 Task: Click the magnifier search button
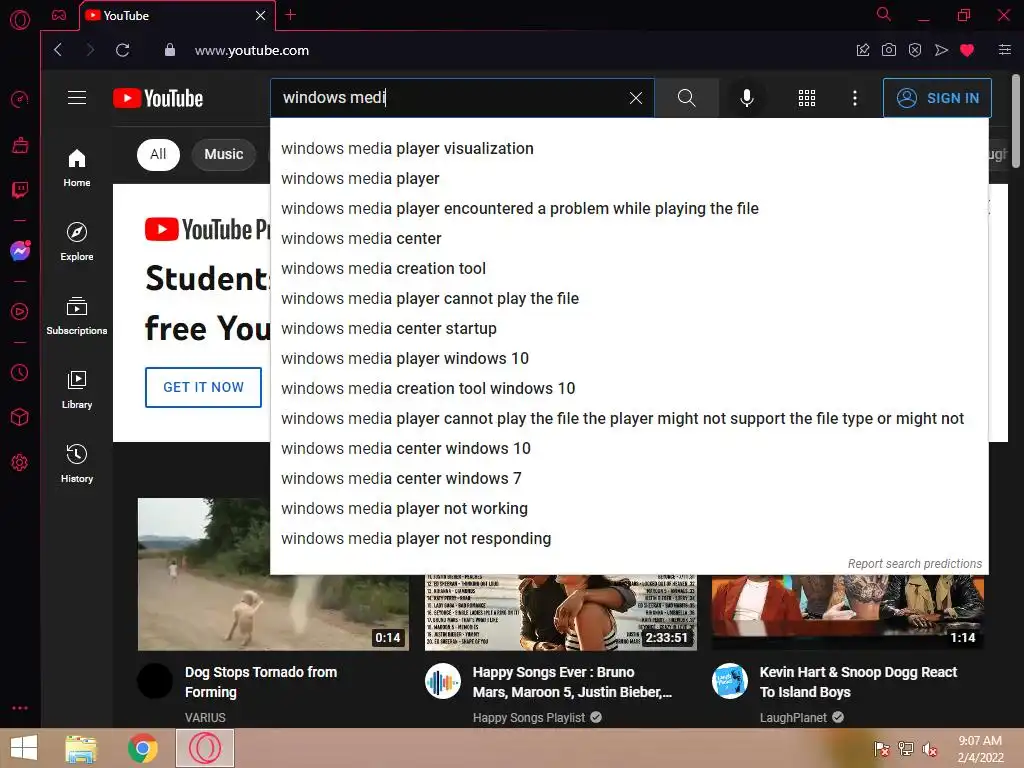(x=686, y=98)
